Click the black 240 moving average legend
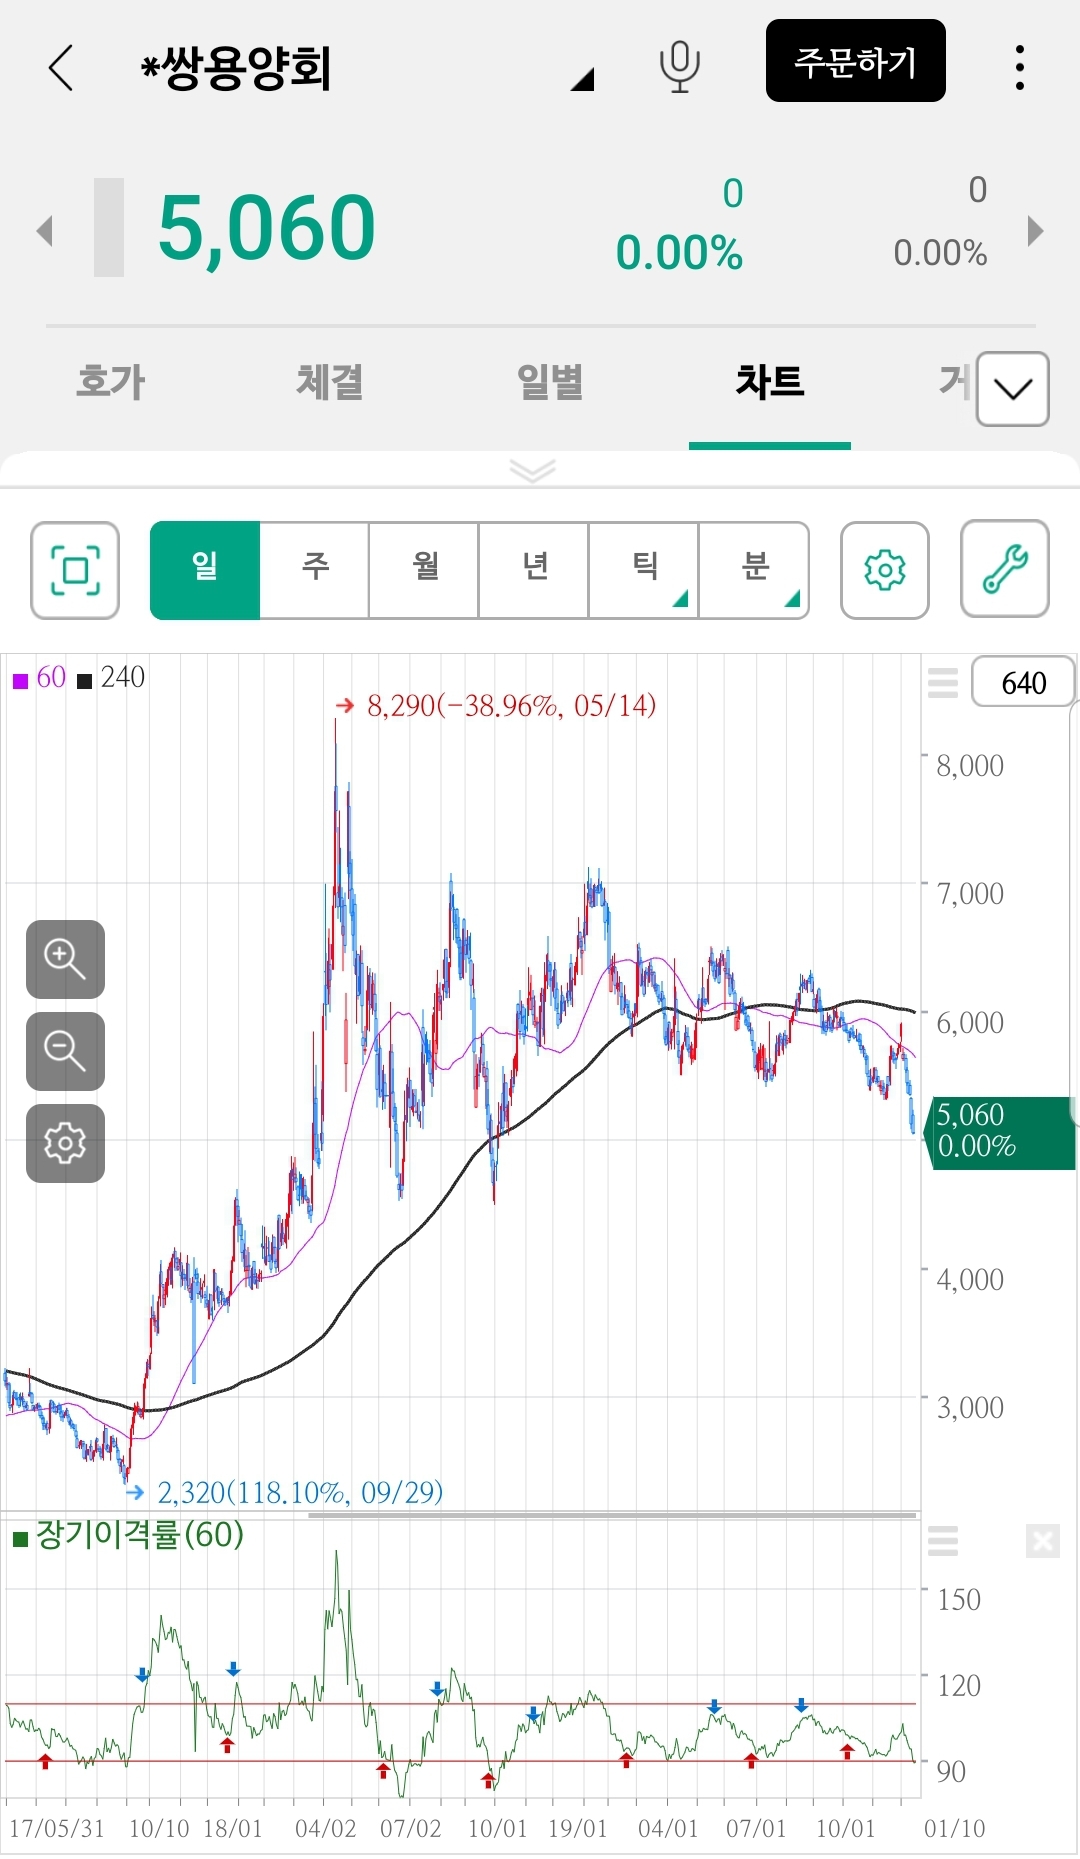 (111, 678)
